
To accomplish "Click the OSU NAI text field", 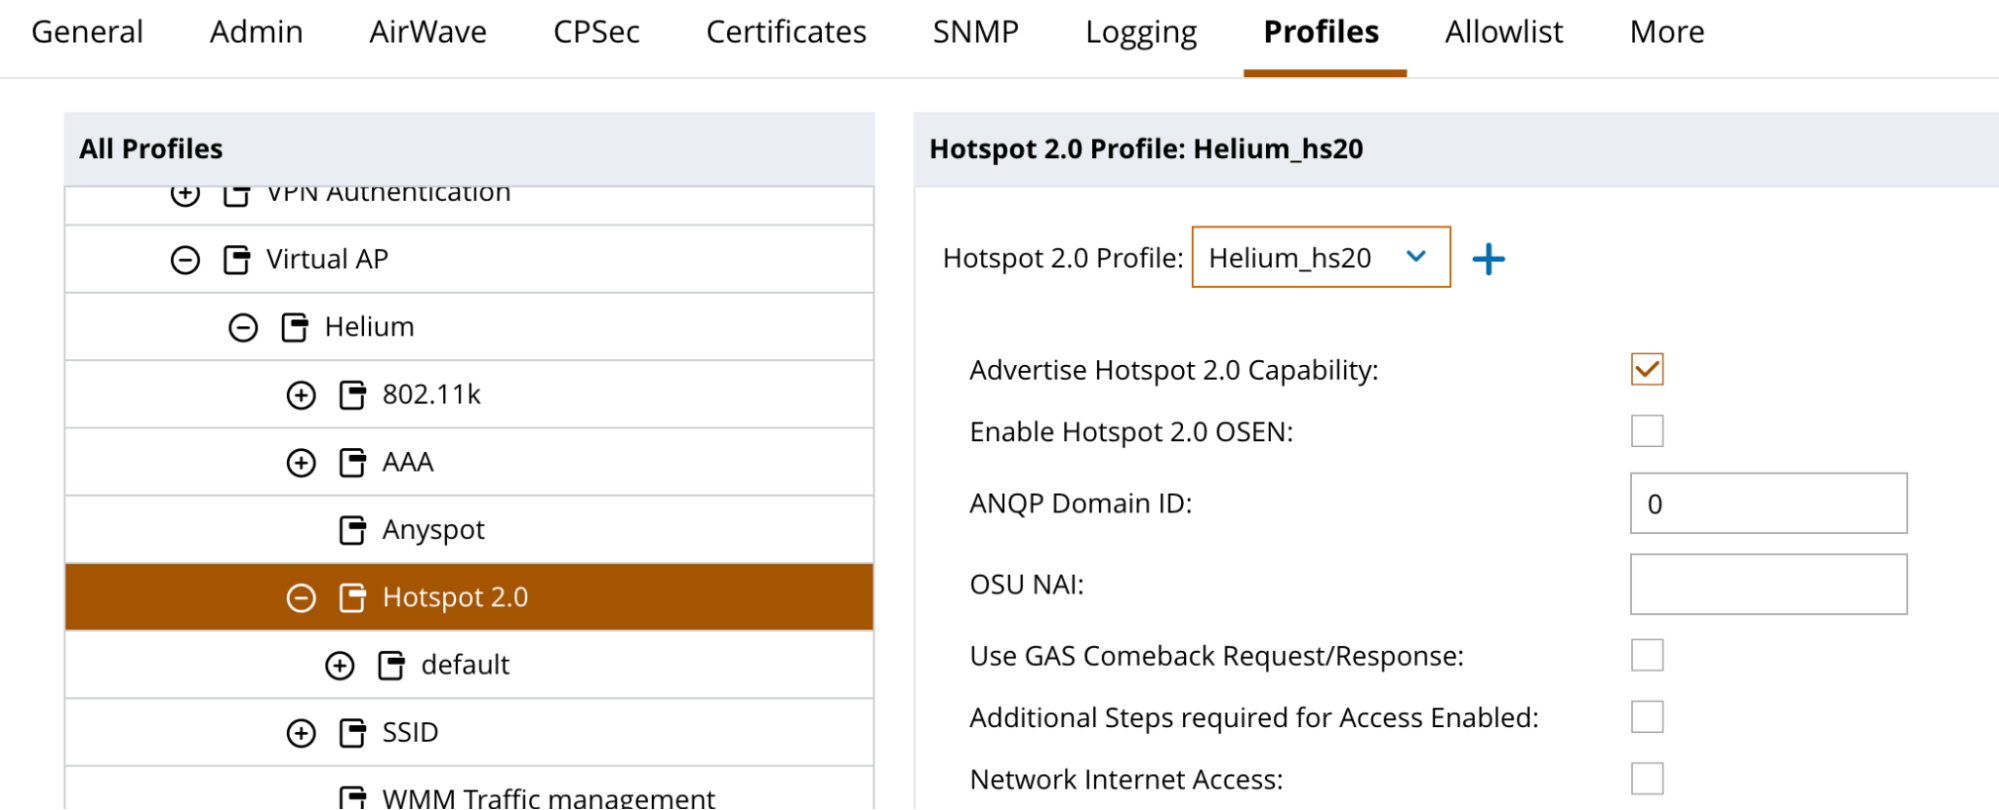I will 1767,584.
